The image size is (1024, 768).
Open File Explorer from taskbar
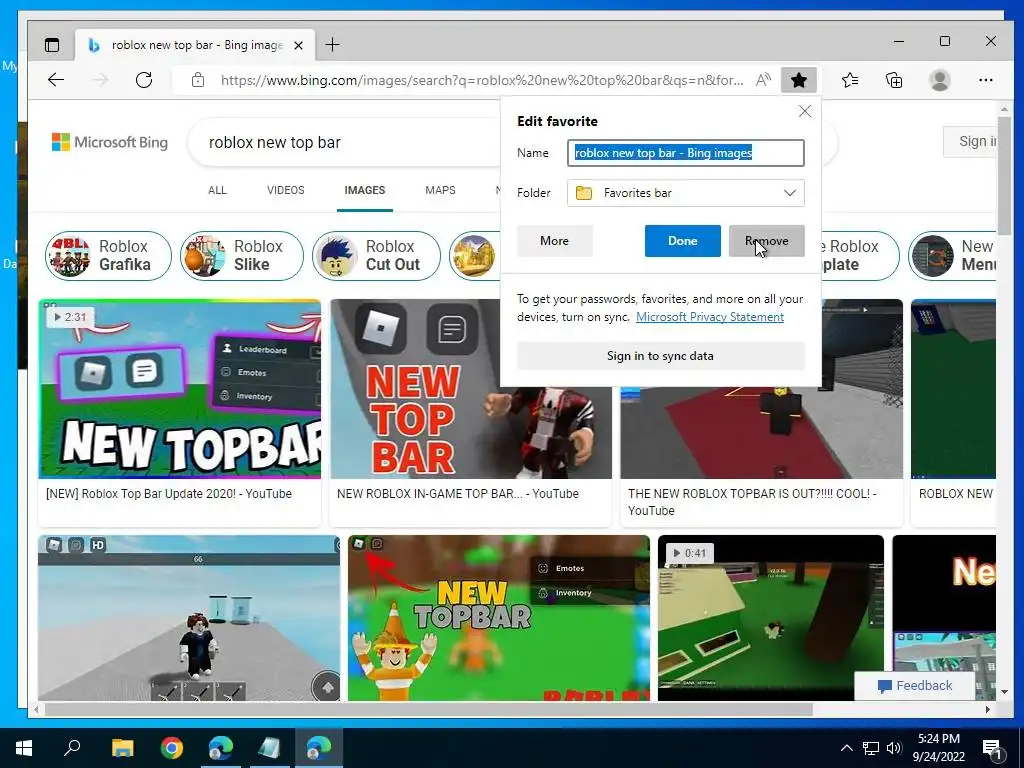(122, 748)
